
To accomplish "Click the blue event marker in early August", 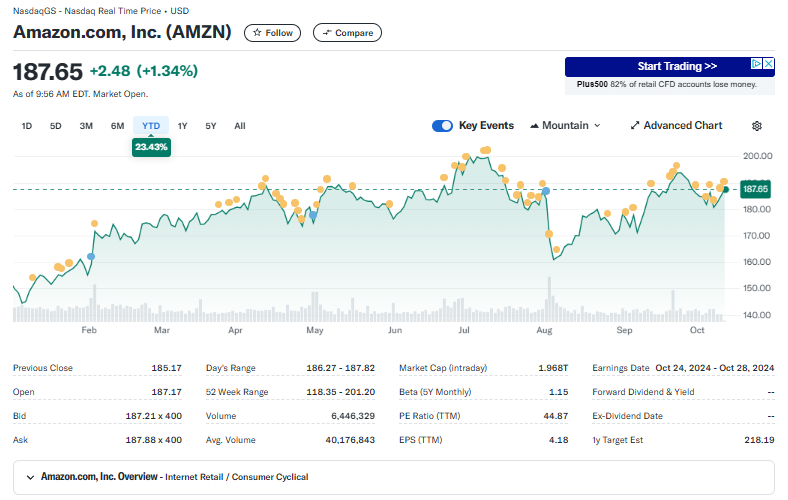I will [x=546, y=191].
